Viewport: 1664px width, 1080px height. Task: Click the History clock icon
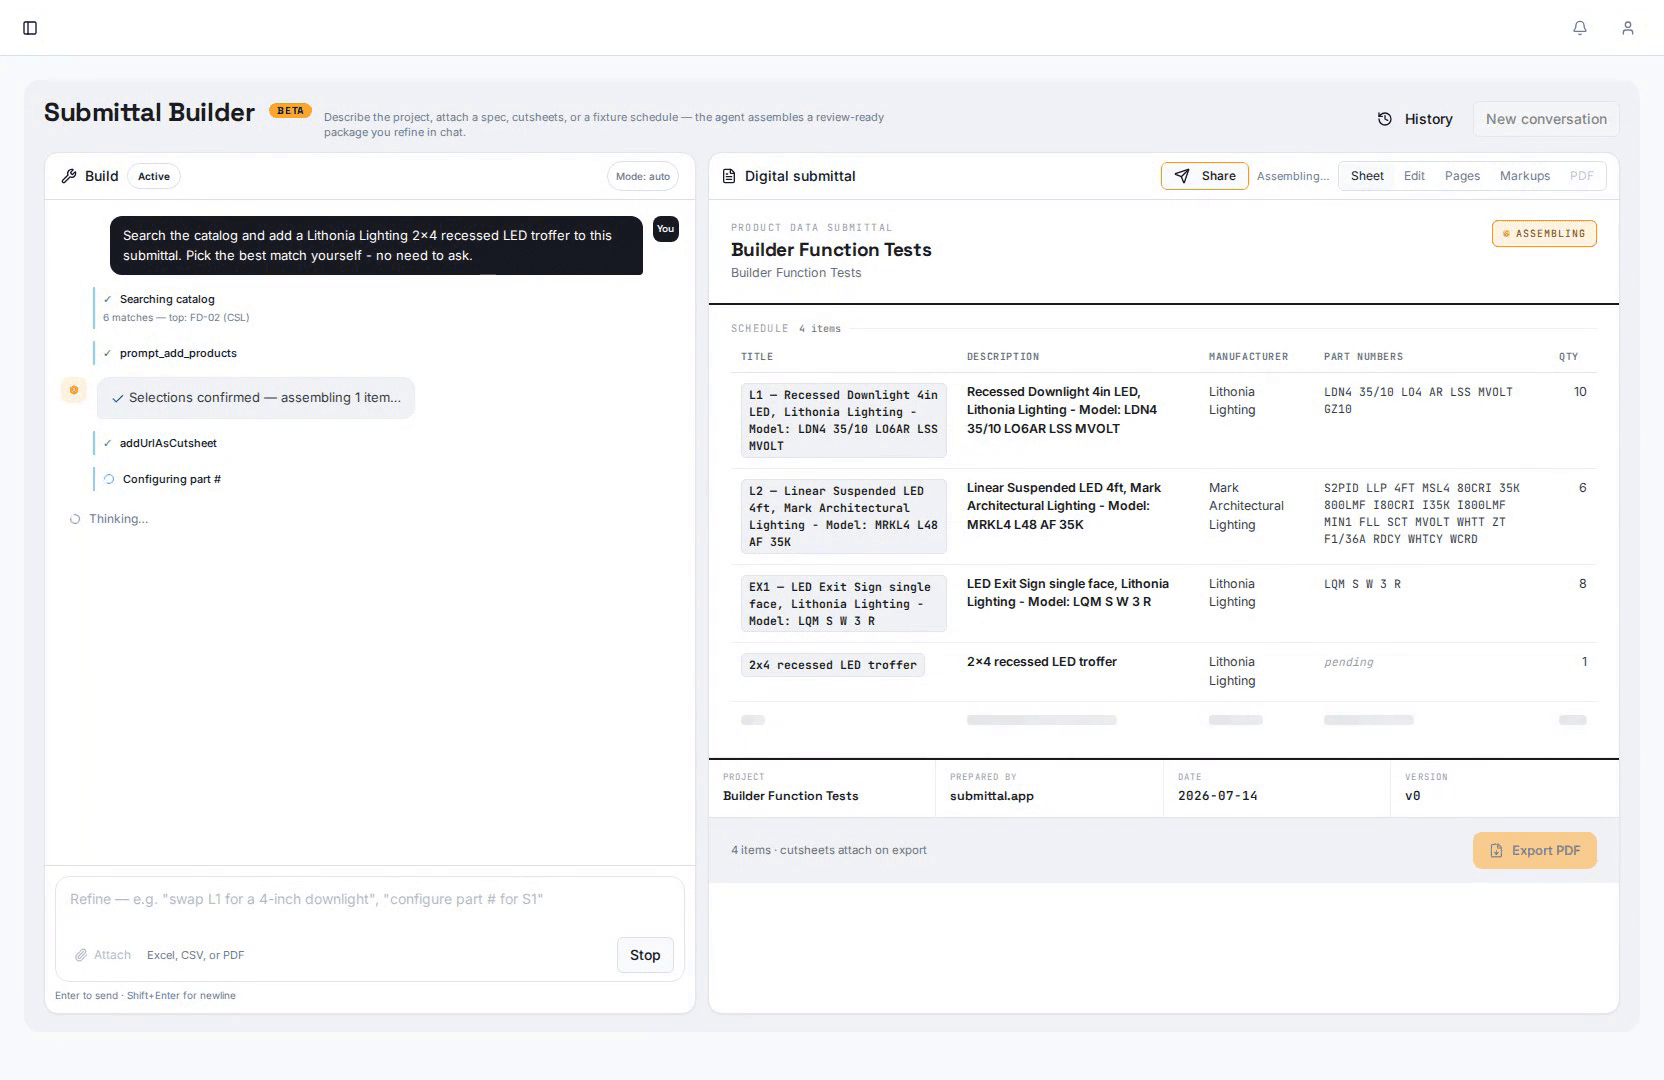tap(1385, 119)
